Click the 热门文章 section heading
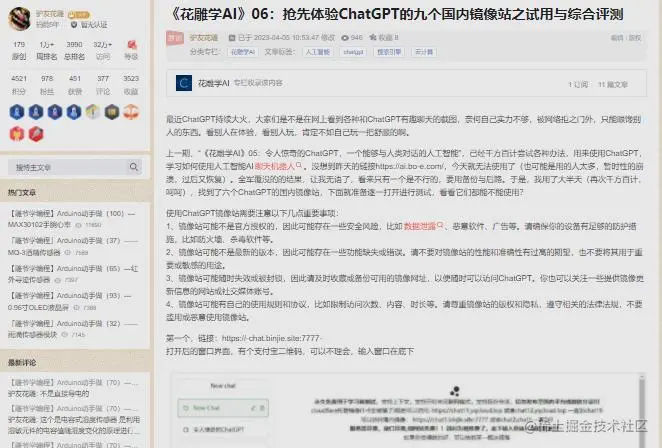 pyautogui.click(x=22, y=193)
